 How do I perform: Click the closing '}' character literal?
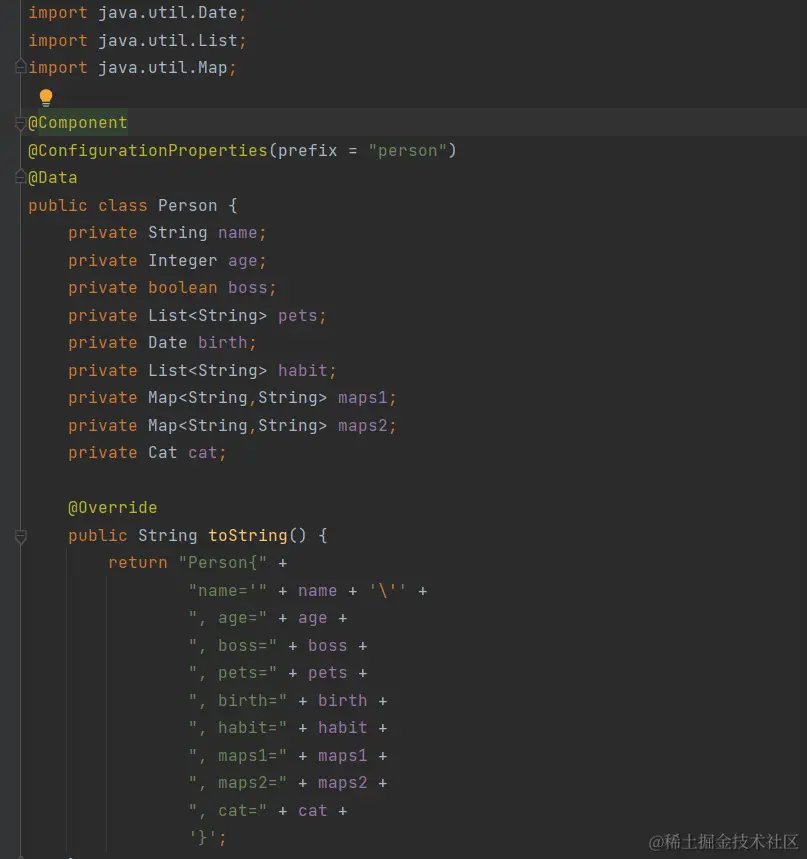coord(203,838)
